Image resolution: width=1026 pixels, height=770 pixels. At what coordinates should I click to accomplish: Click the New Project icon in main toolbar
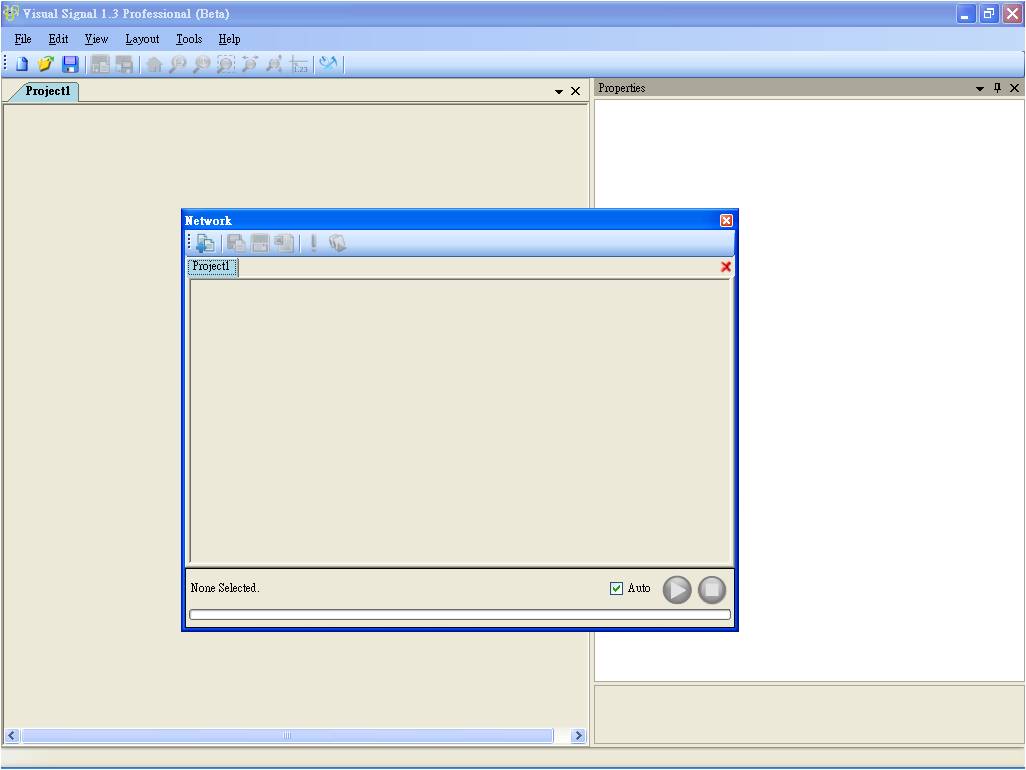pyautogui.click(x=21, y=64)
